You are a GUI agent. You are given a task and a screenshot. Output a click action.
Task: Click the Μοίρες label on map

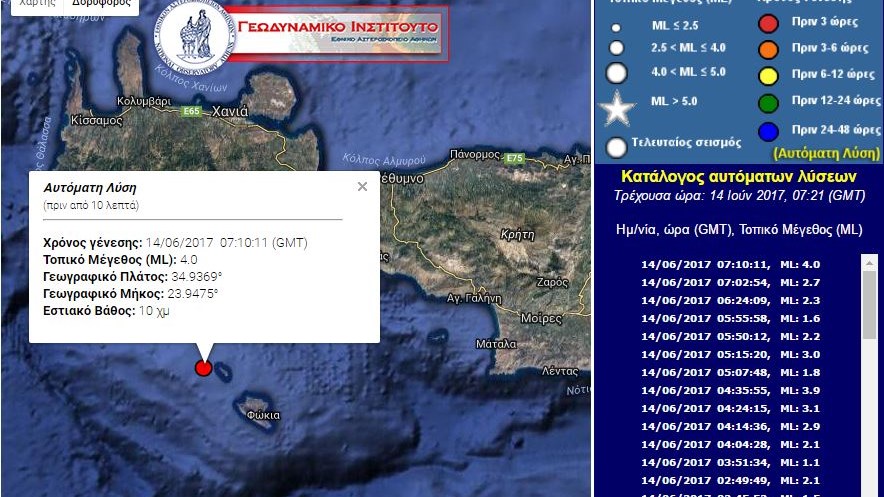coord(541,319)
